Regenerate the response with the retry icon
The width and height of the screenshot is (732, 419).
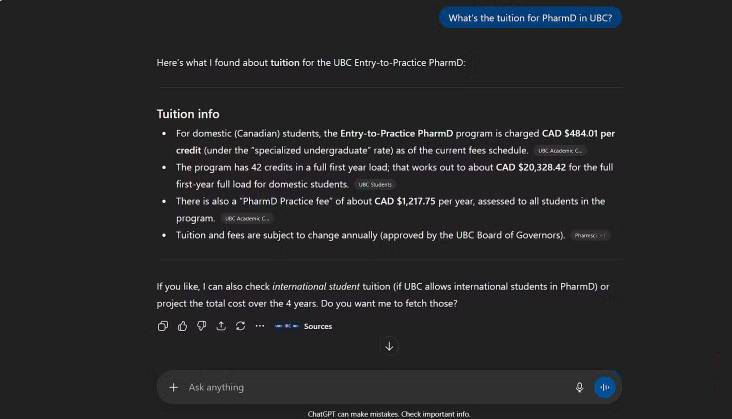240,326
